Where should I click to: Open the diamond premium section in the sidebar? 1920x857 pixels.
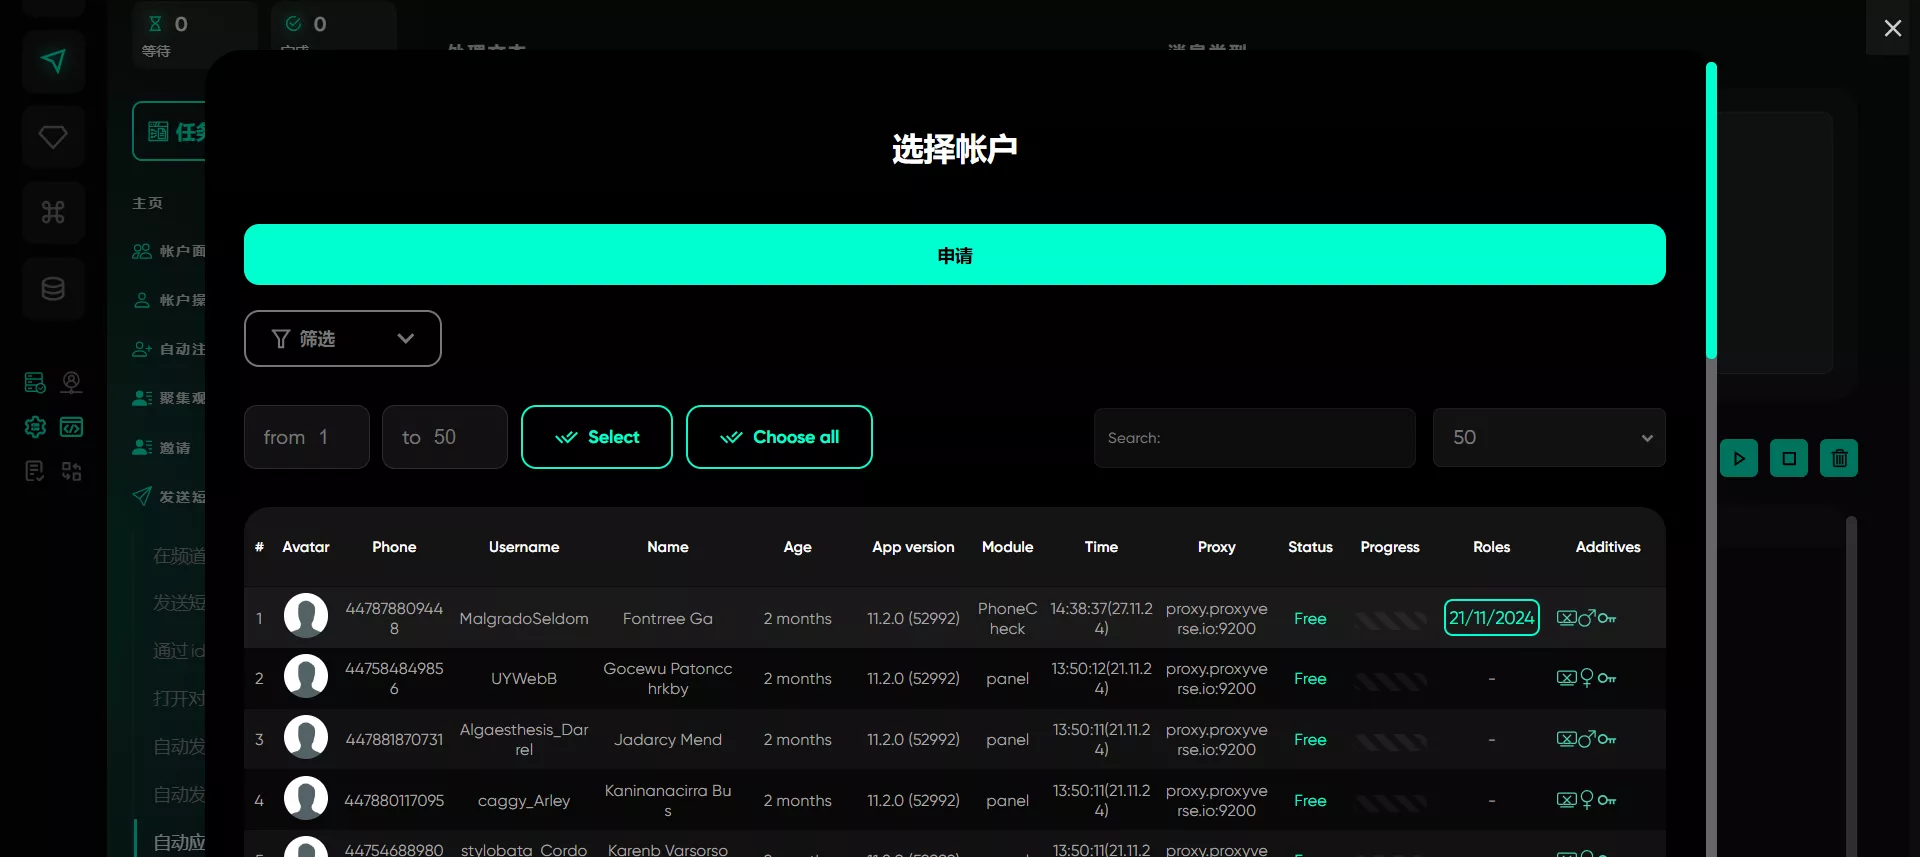tap(53, 136)
